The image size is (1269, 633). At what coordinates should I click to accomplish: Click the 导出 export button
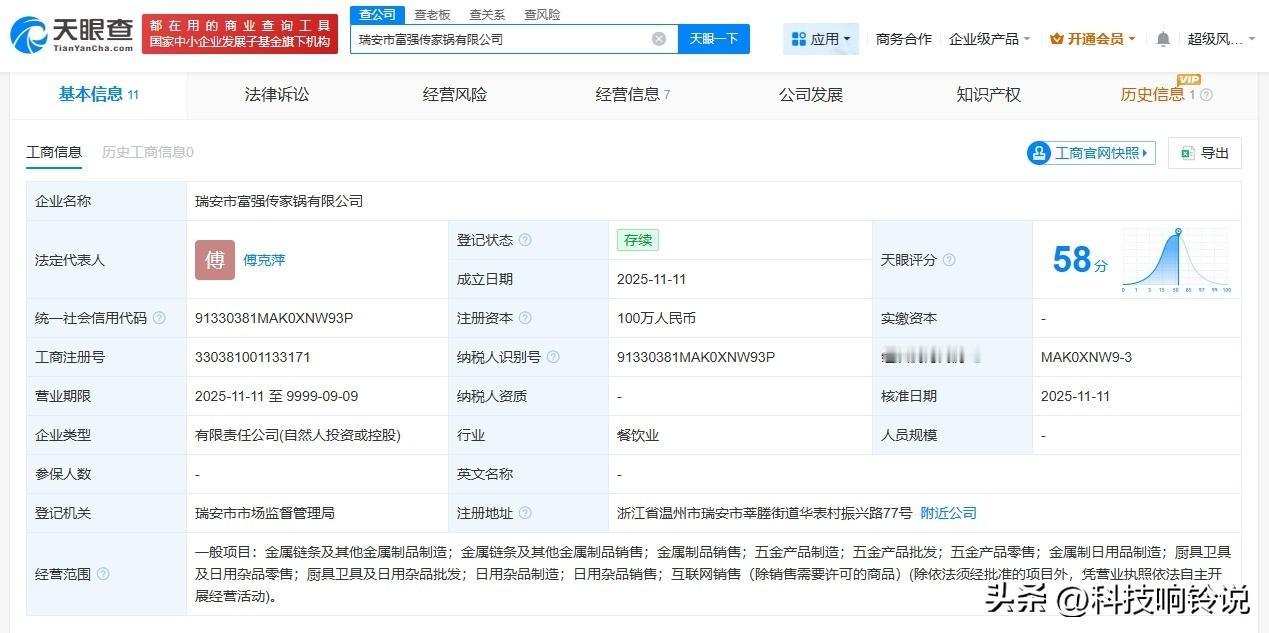(x=1205, y=153)
